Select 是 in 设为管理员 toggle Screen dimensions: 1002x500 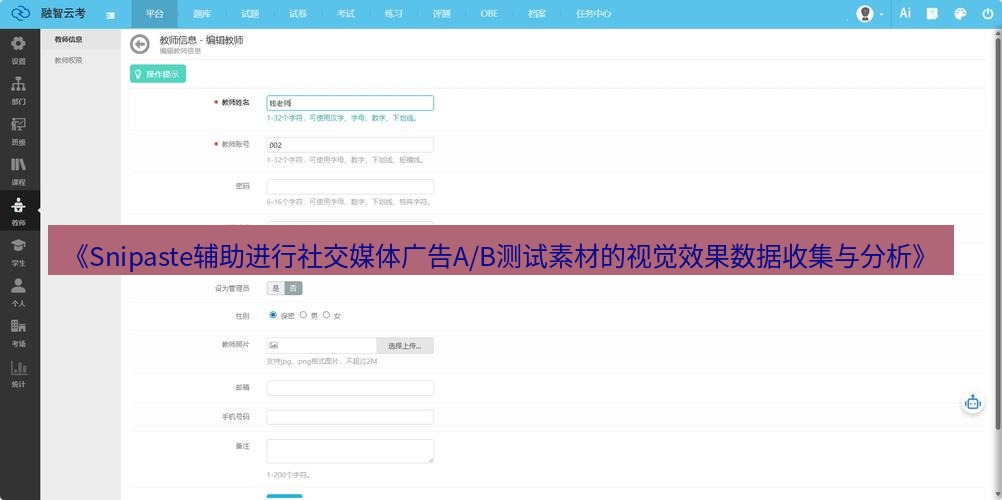tap(275, 288)
